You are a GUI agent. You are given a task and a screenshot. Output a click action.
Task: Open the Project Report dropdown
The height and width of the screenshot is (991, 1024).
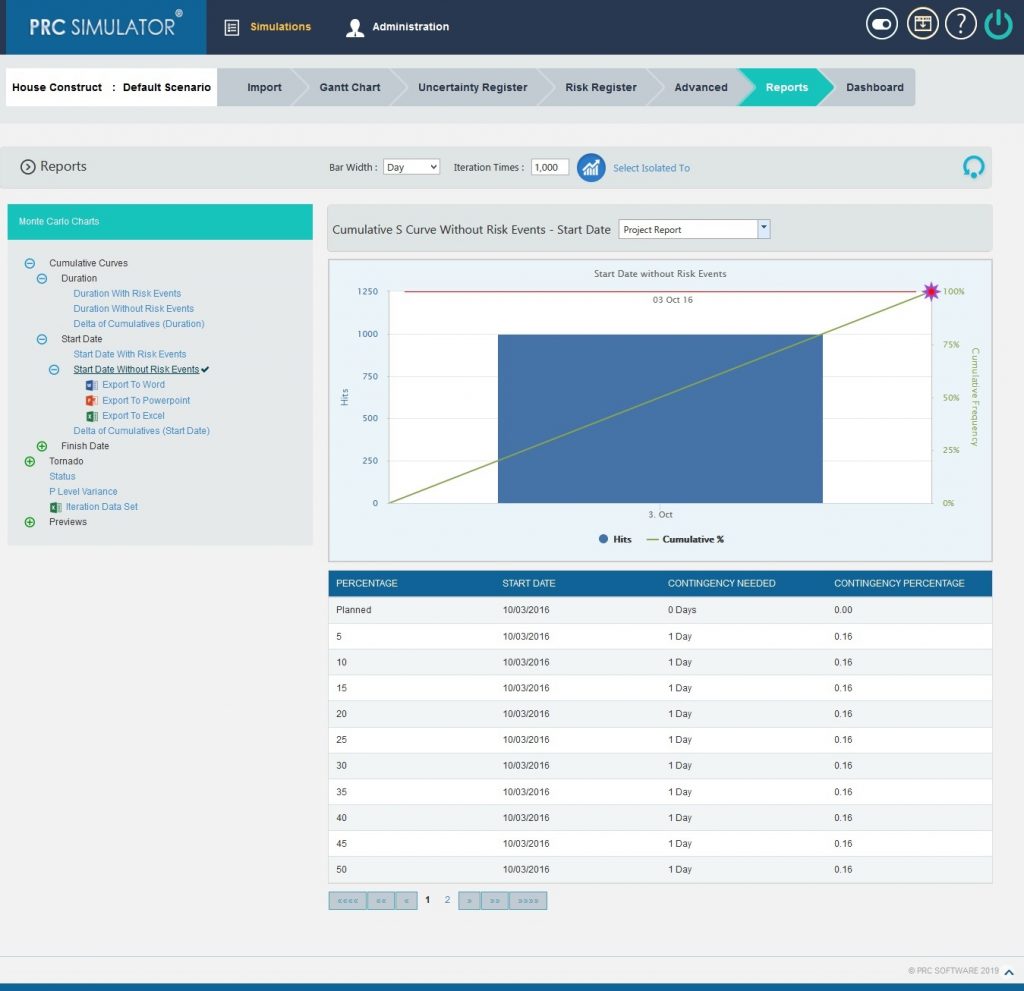pos(694,229)
